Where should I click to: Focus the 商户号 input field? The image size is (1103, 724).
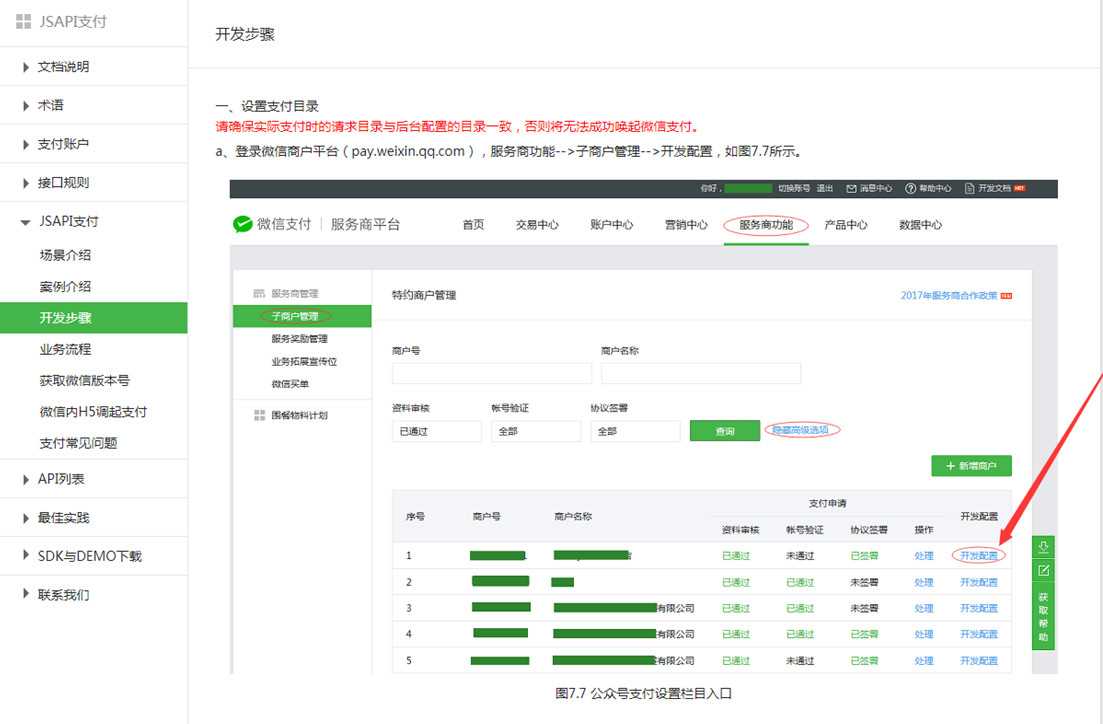click(492, 373)
